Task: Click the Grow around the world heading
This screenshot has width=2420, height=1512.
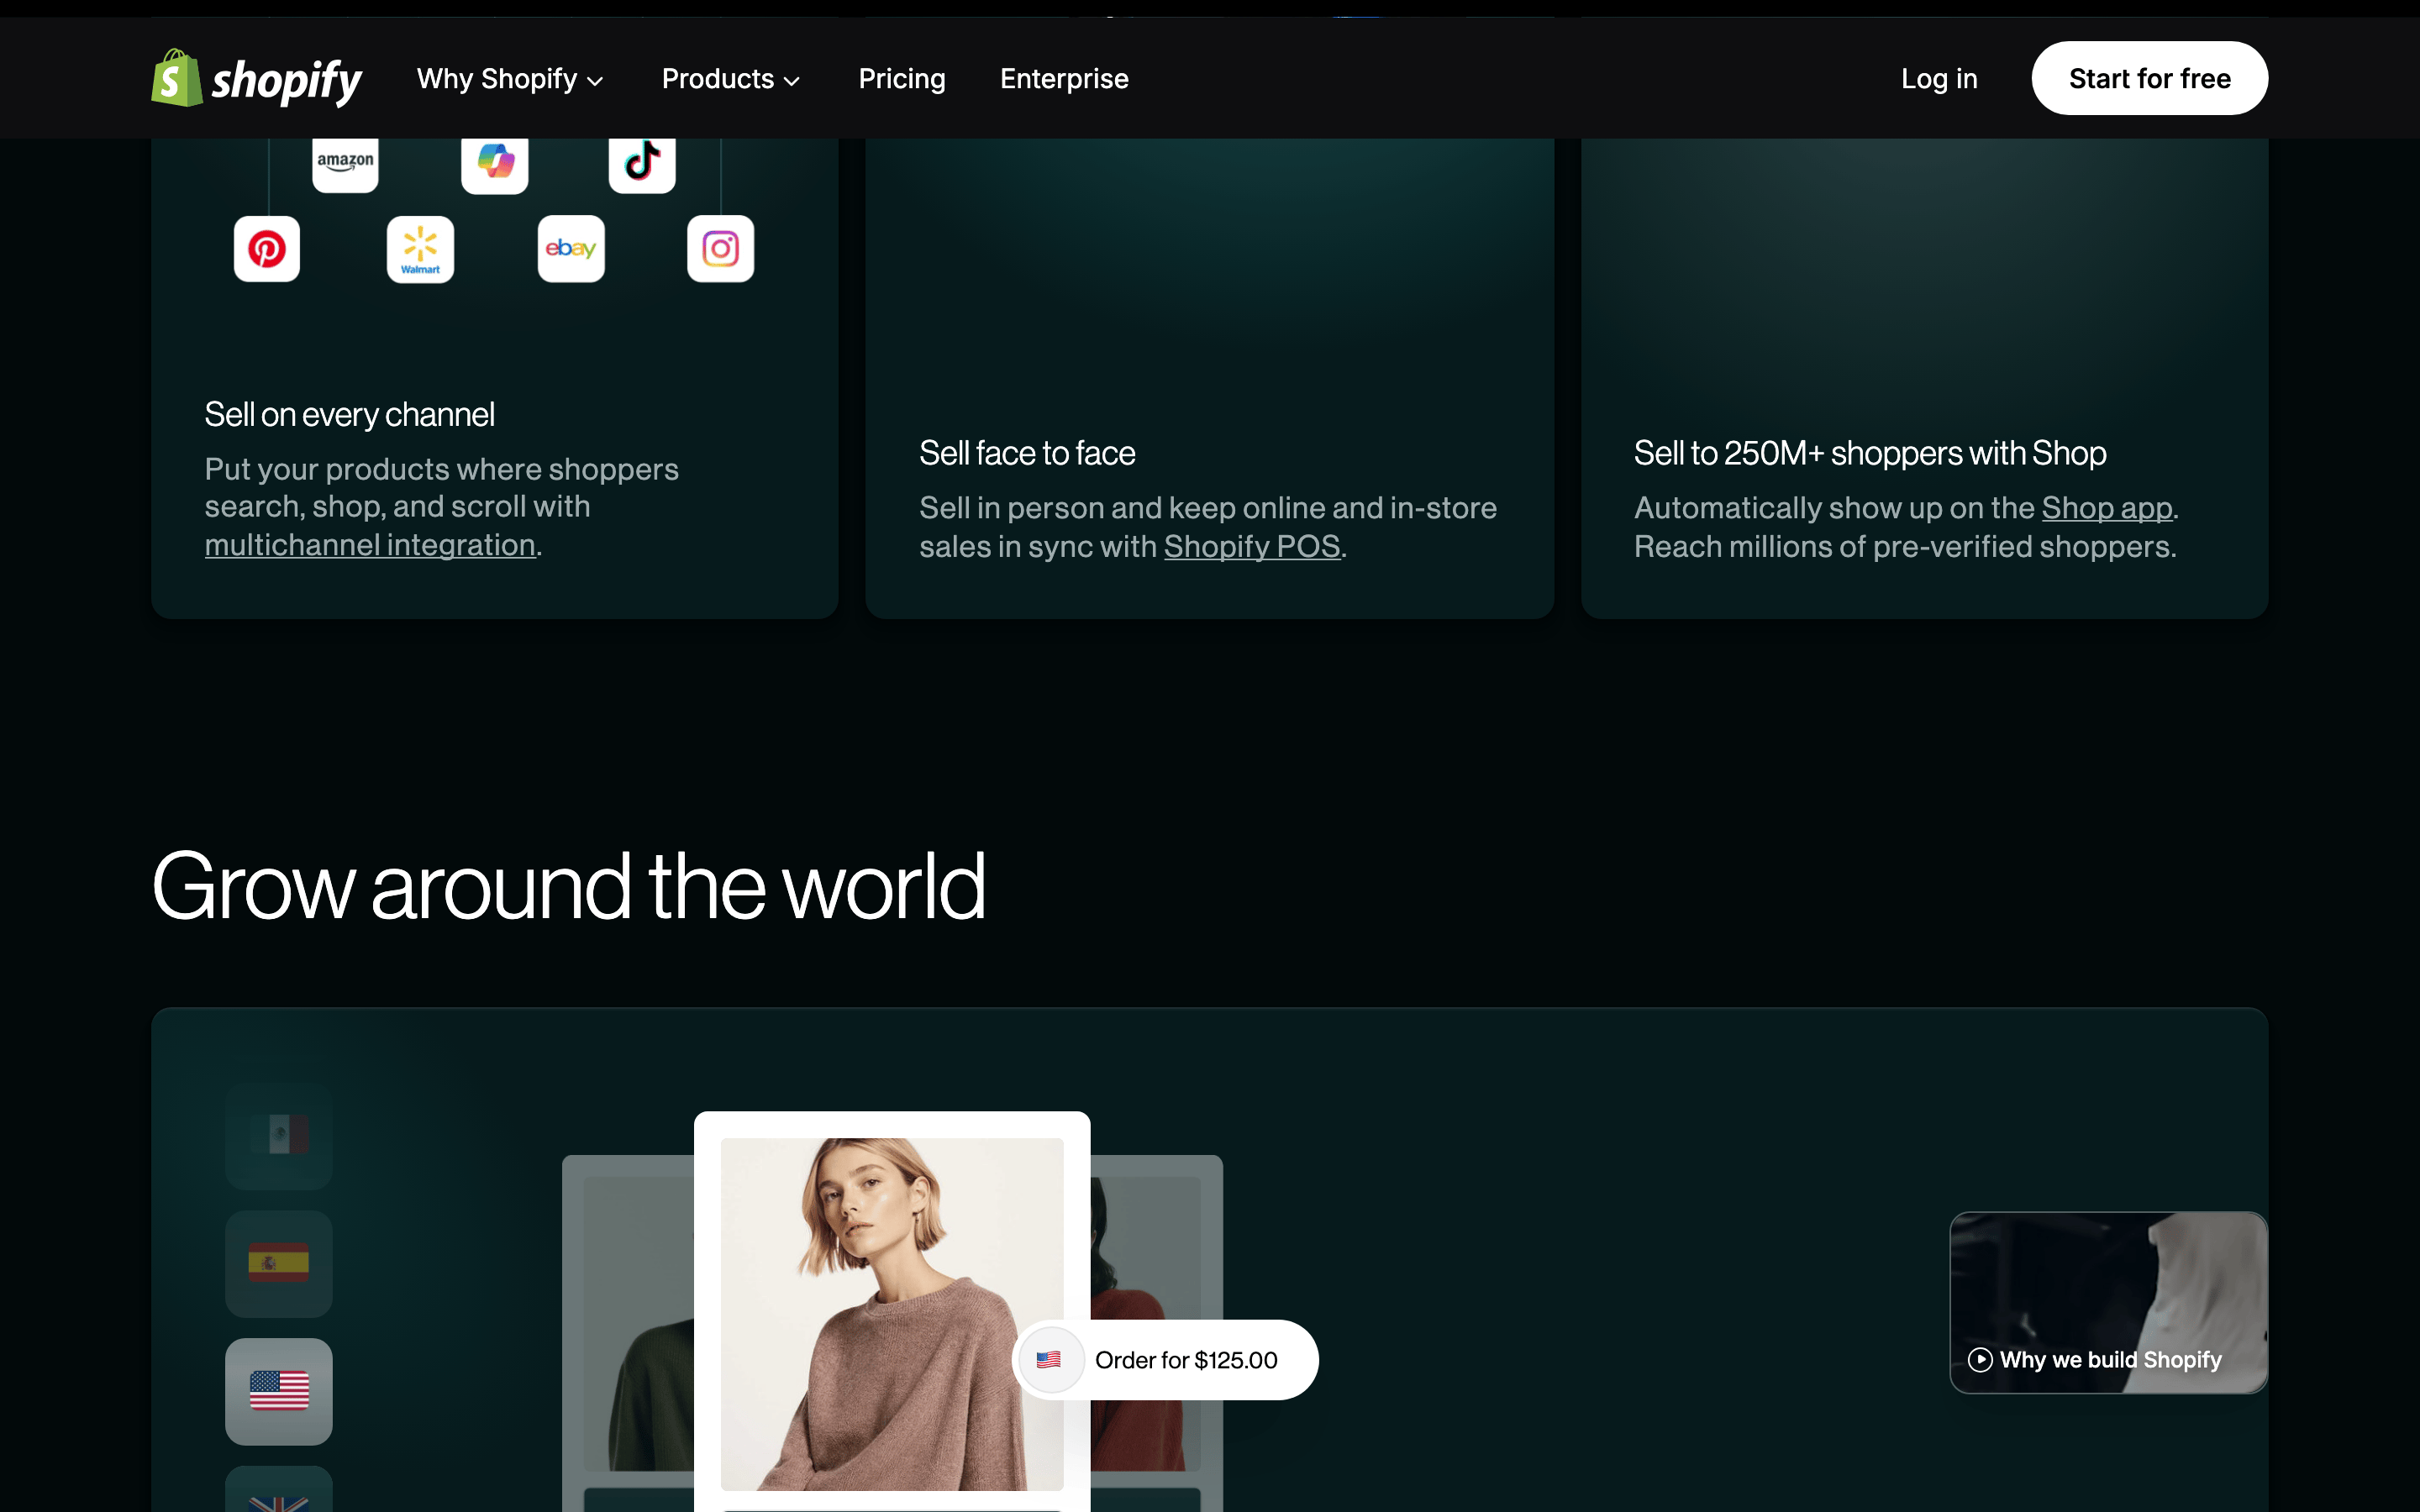Action: pos(568,886)
